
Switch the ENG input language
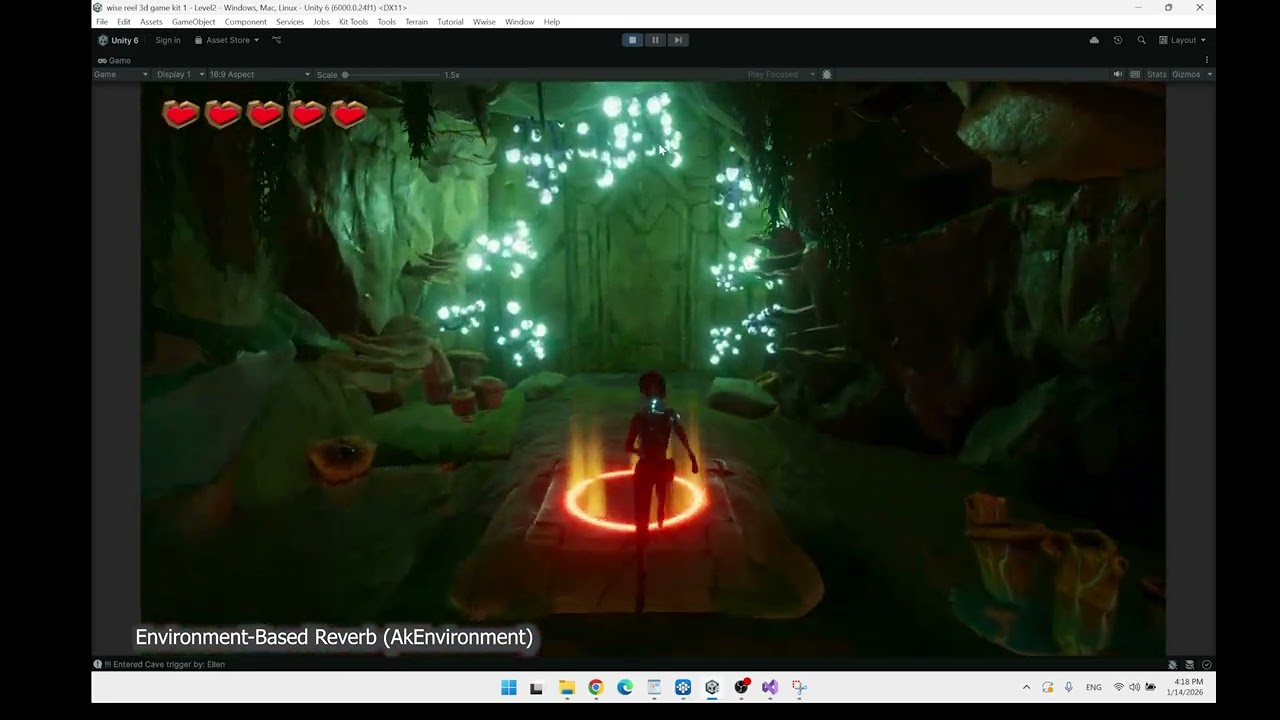point(1094,687)
